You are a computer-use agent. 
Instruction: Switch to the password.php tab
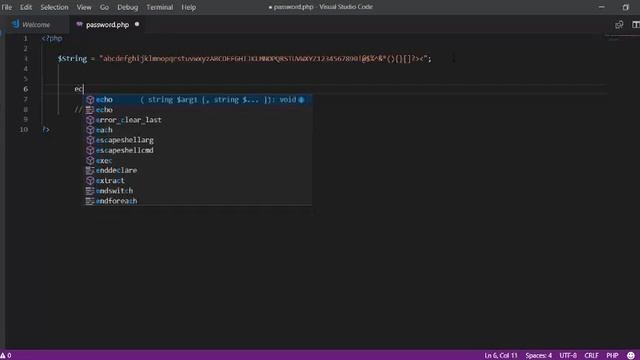107,24
